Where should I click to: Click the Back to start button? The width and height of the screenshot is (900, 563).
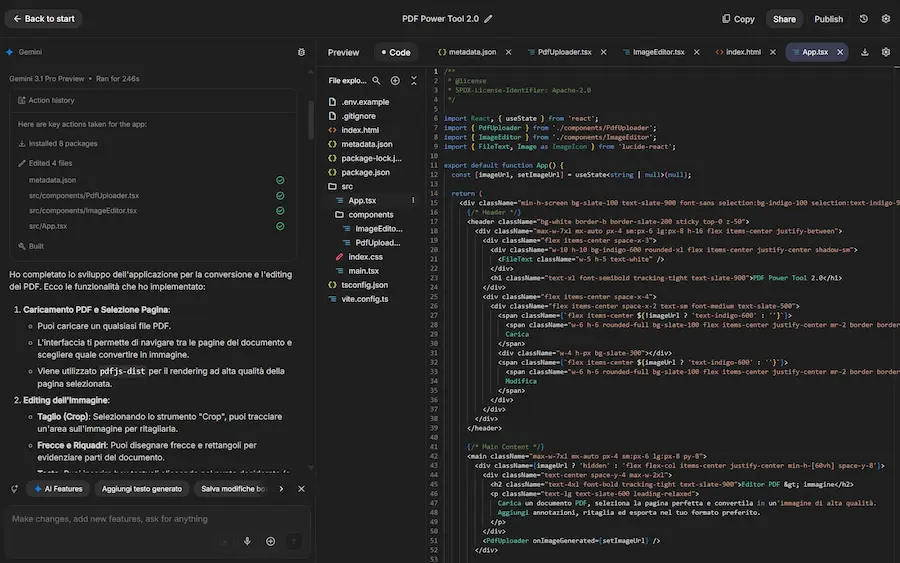(42, 19)
